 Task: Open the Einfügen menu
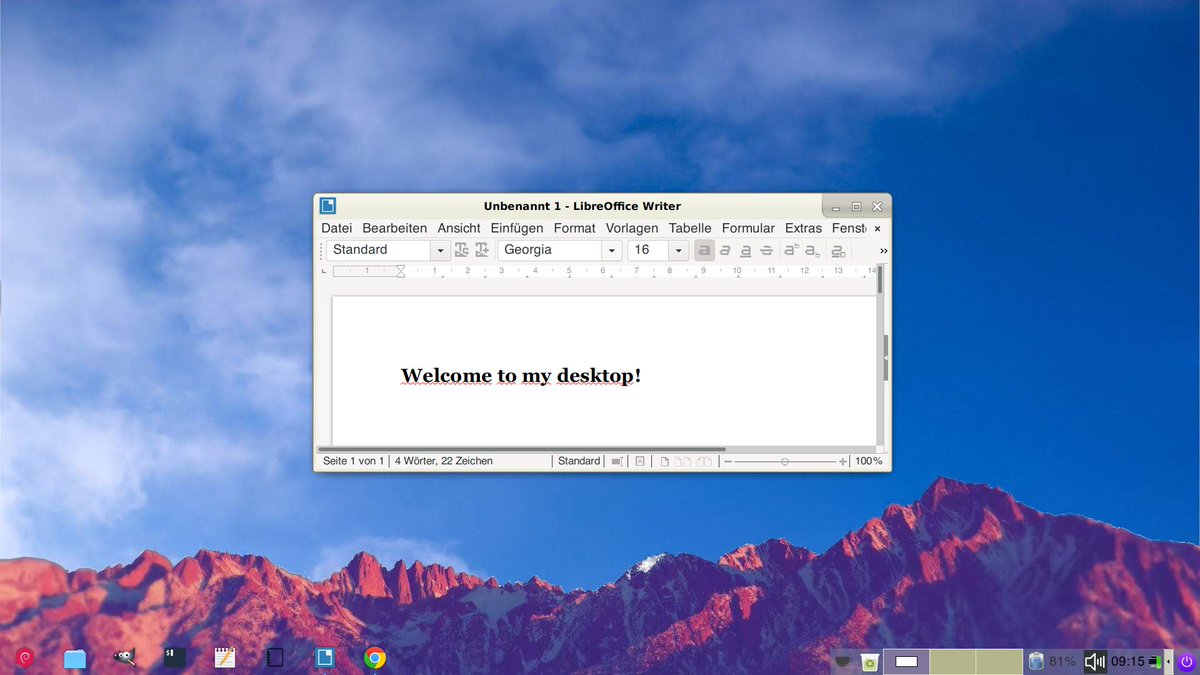(x=516, y=228)
